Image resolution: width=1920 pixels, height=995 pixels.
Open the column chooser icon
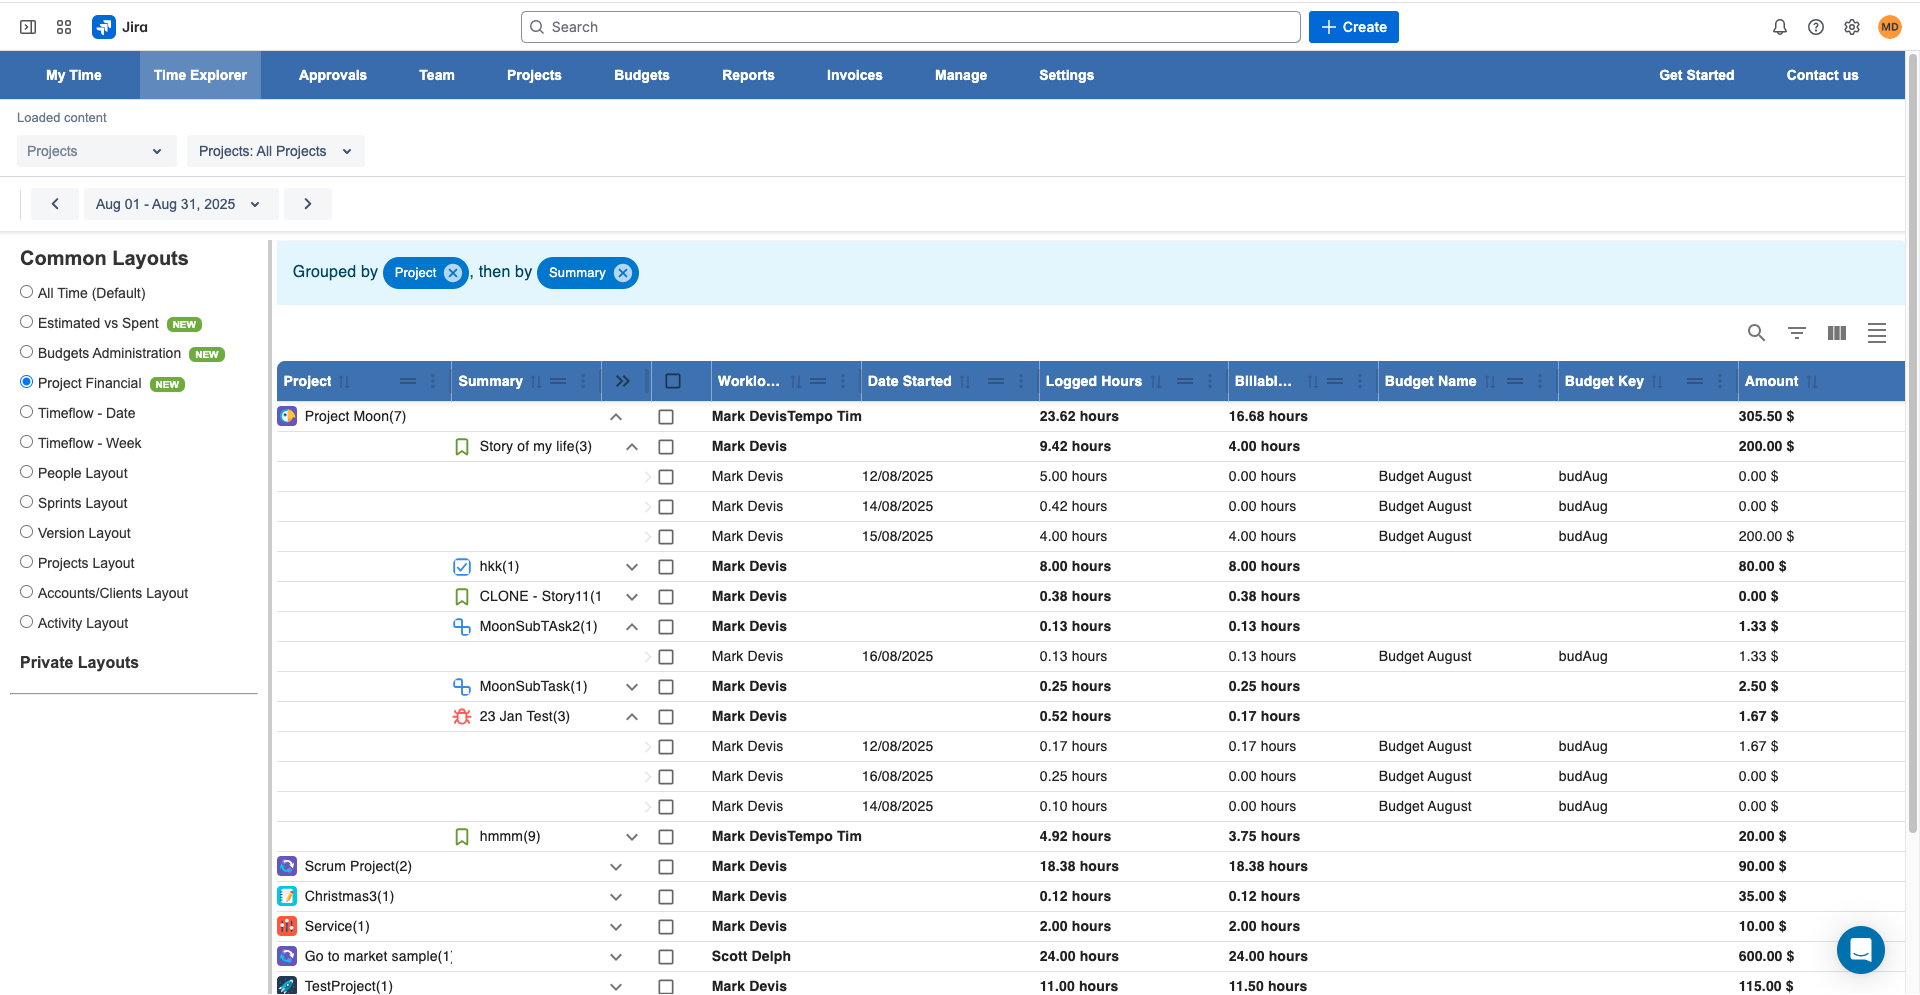tap(1837, 333)
